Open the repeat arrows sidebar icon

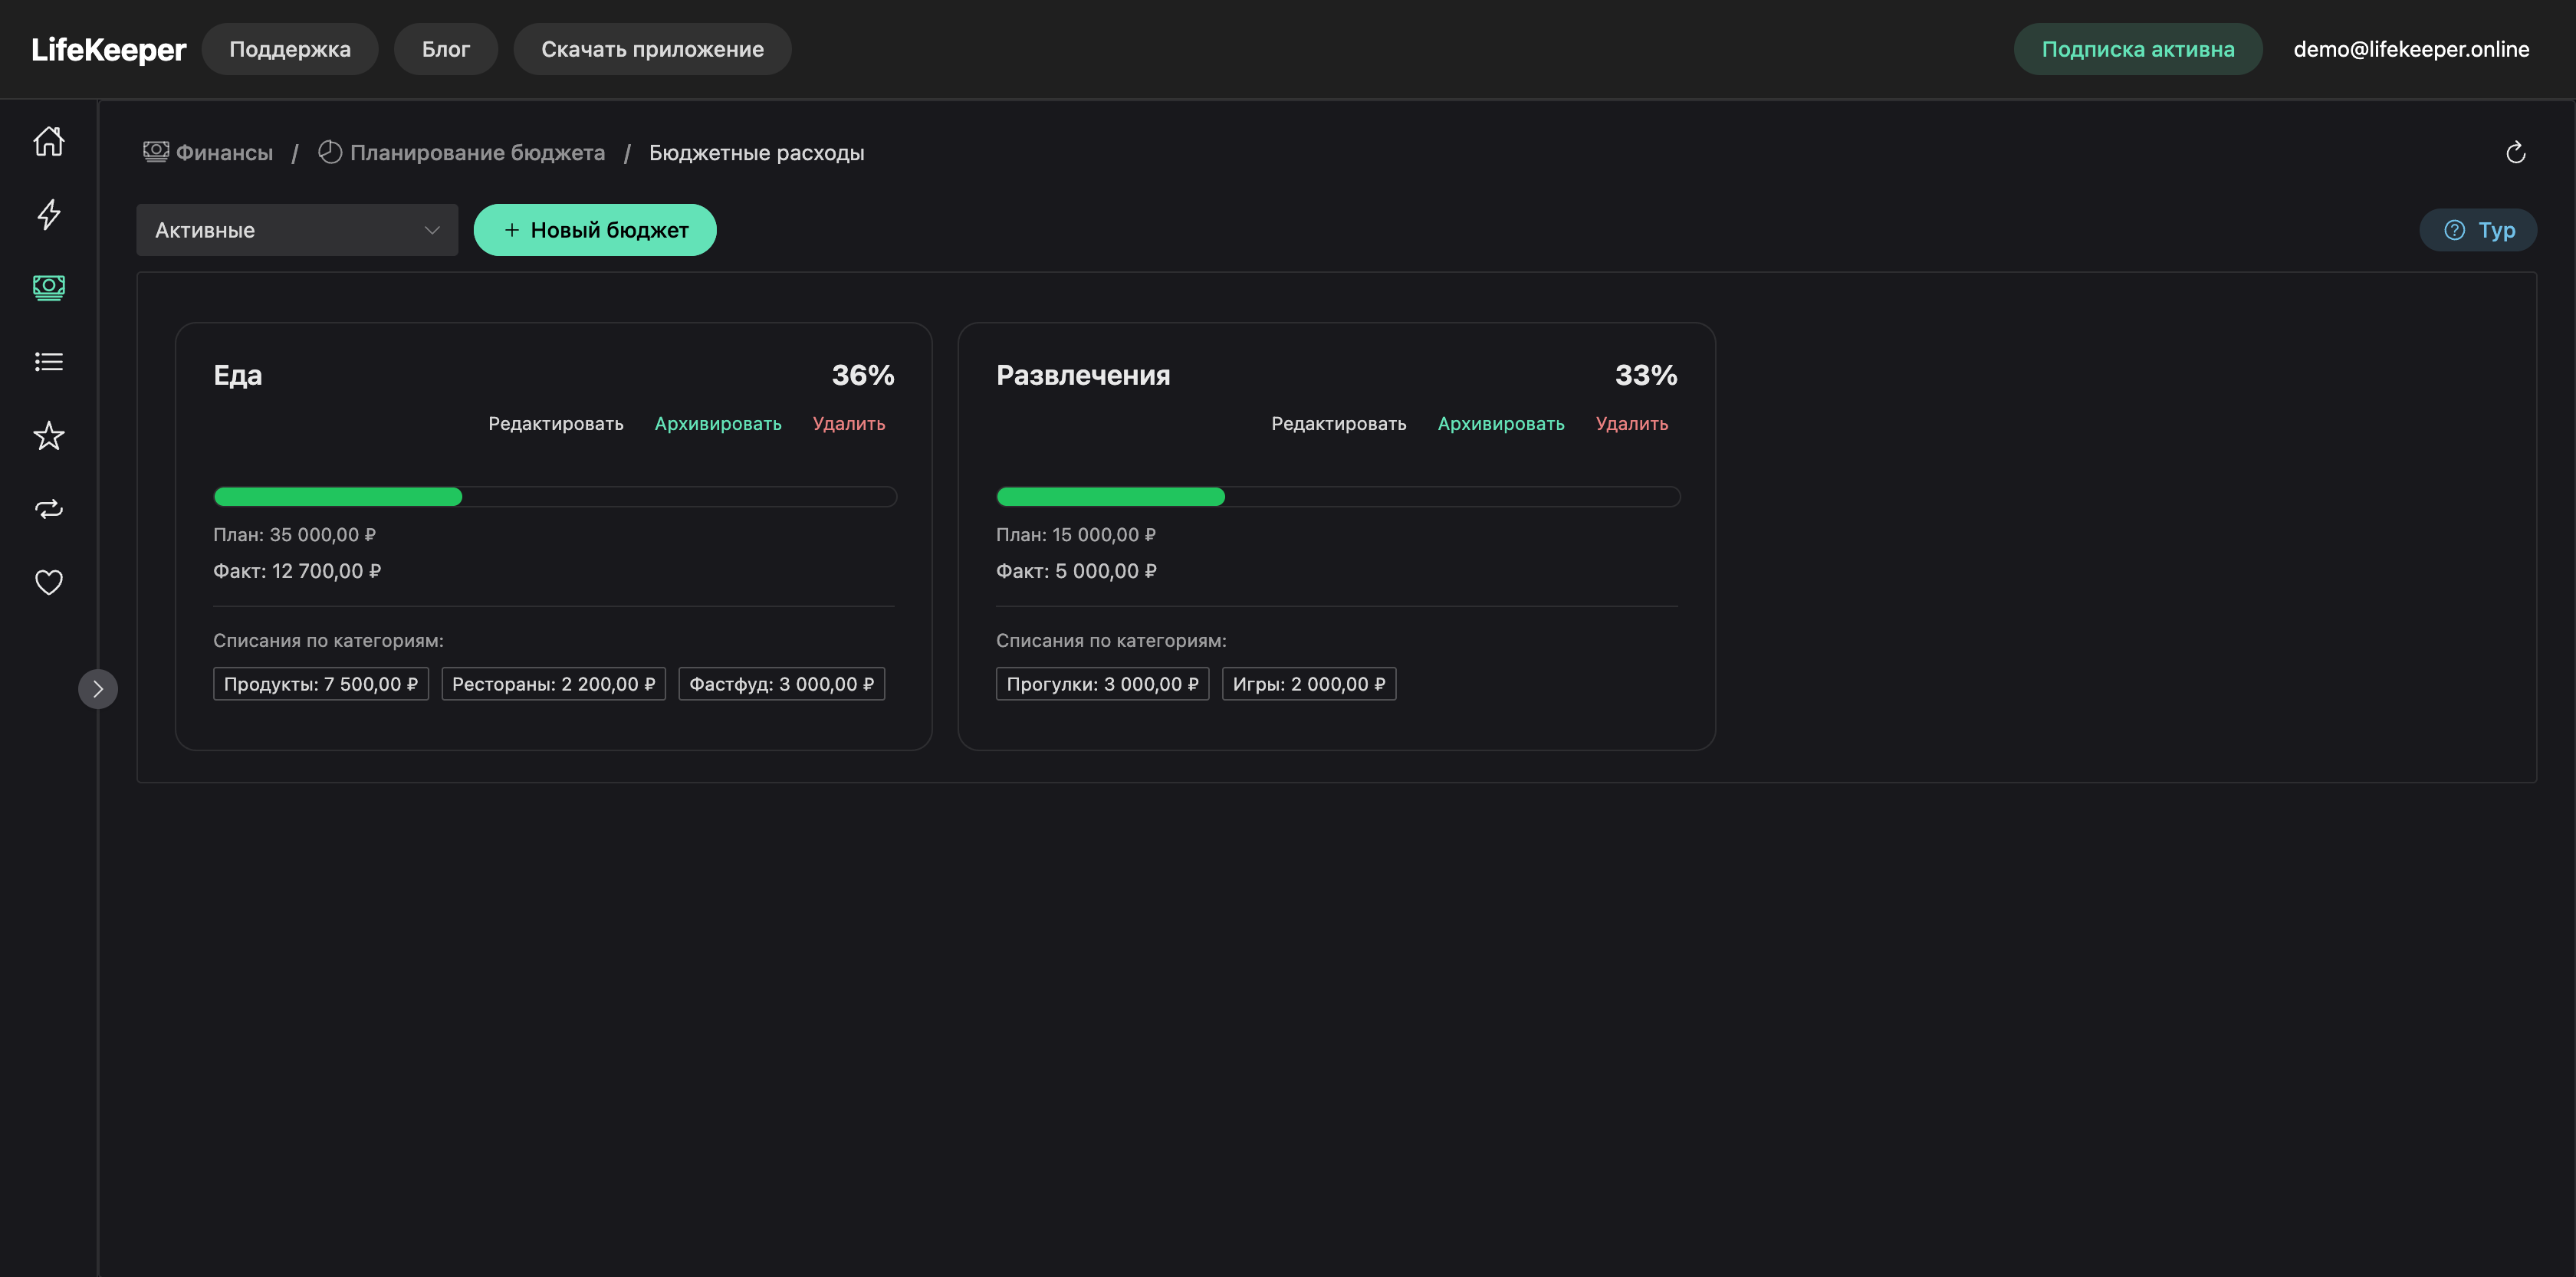pyautogui.click(x=48, y=509)
